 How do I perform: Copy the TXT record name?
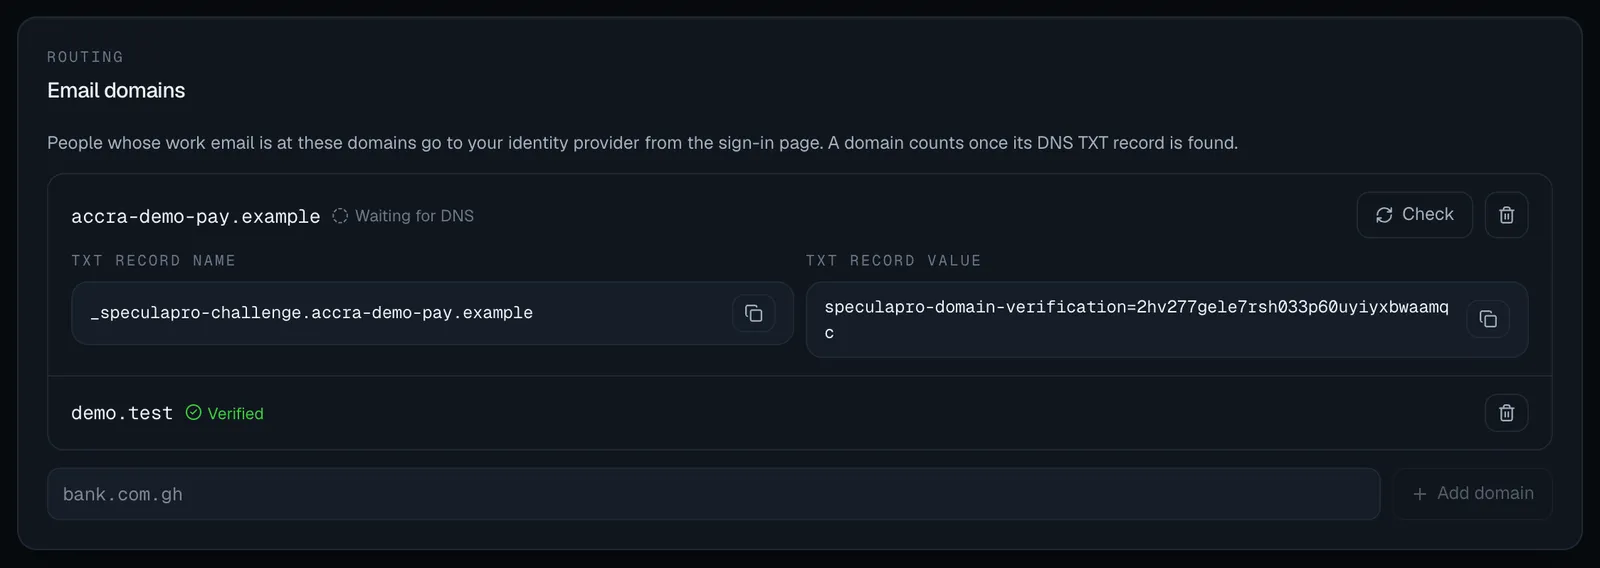[754, 313]
